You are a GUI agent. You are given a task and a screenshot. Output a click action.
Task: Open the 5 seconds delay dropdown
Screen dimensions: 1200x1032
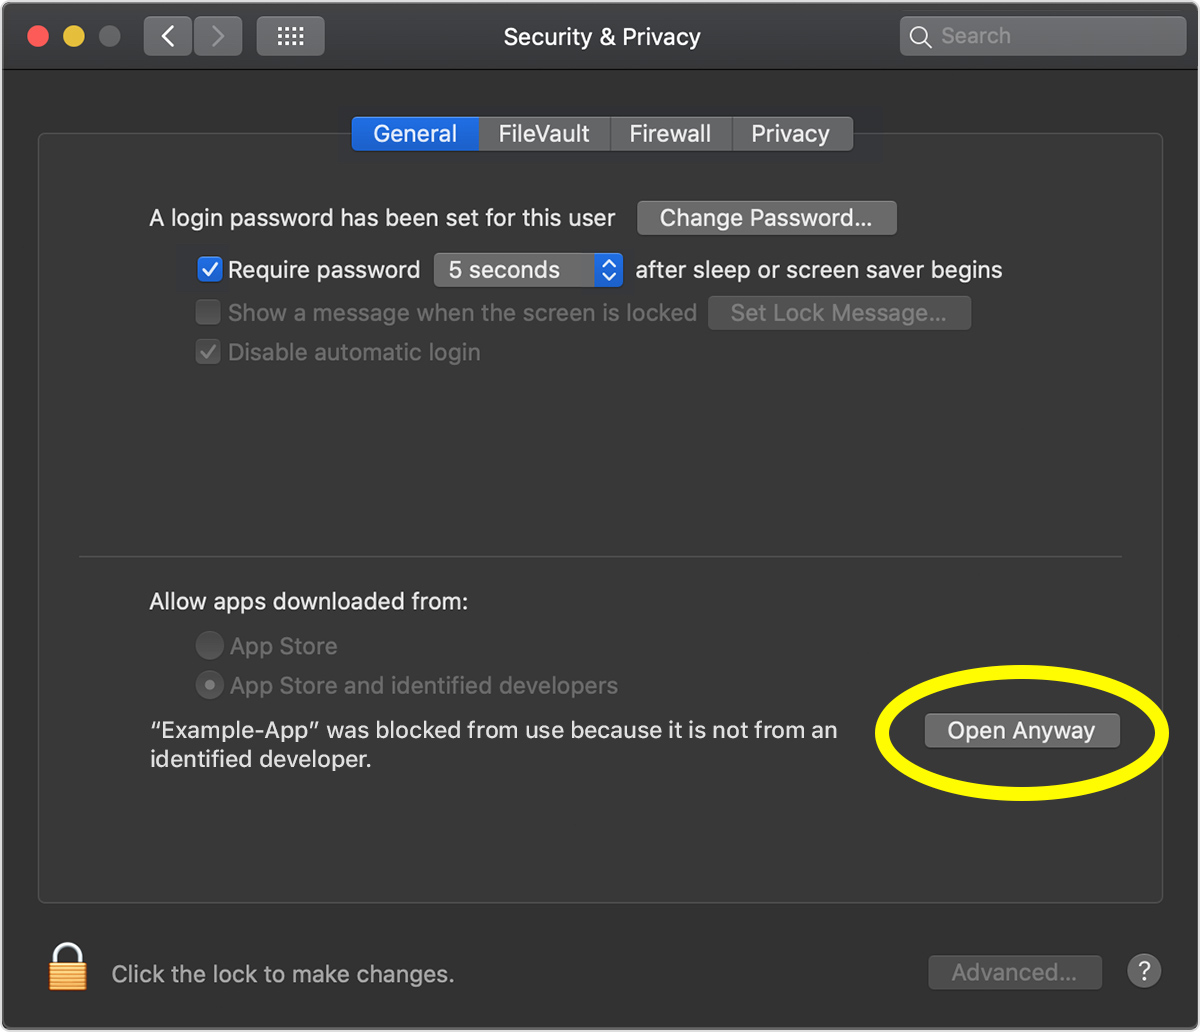528,270
